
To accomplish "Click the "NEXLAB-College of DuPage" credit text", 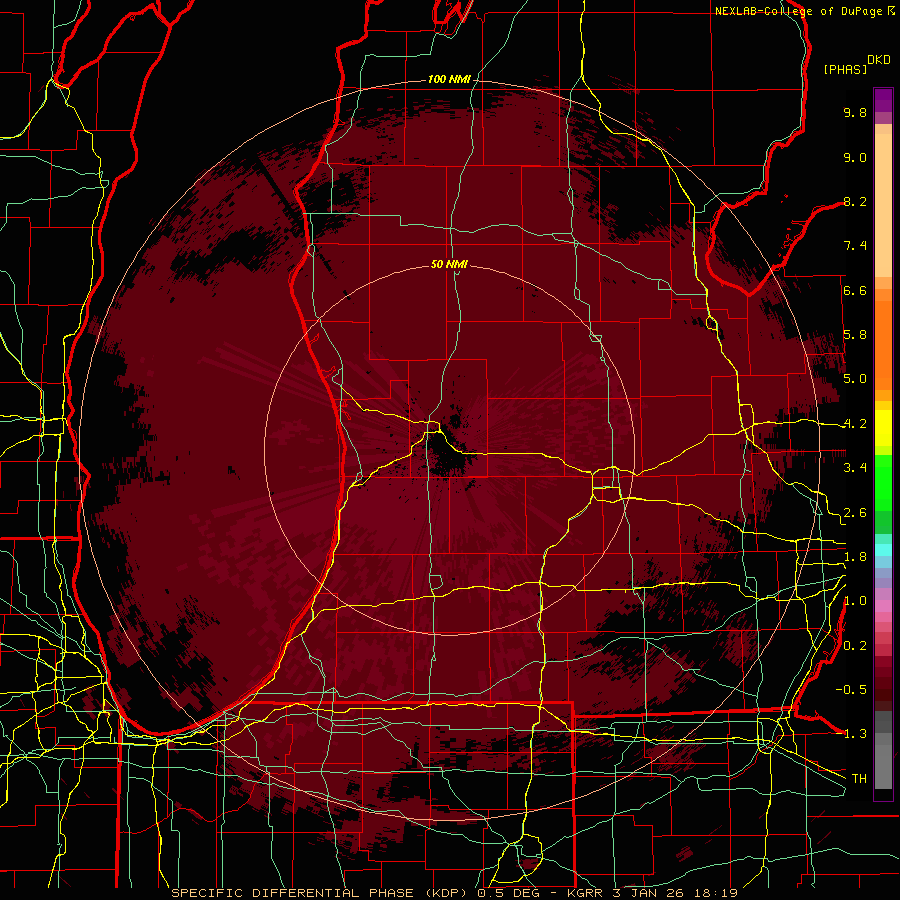I will pos(799,11).
